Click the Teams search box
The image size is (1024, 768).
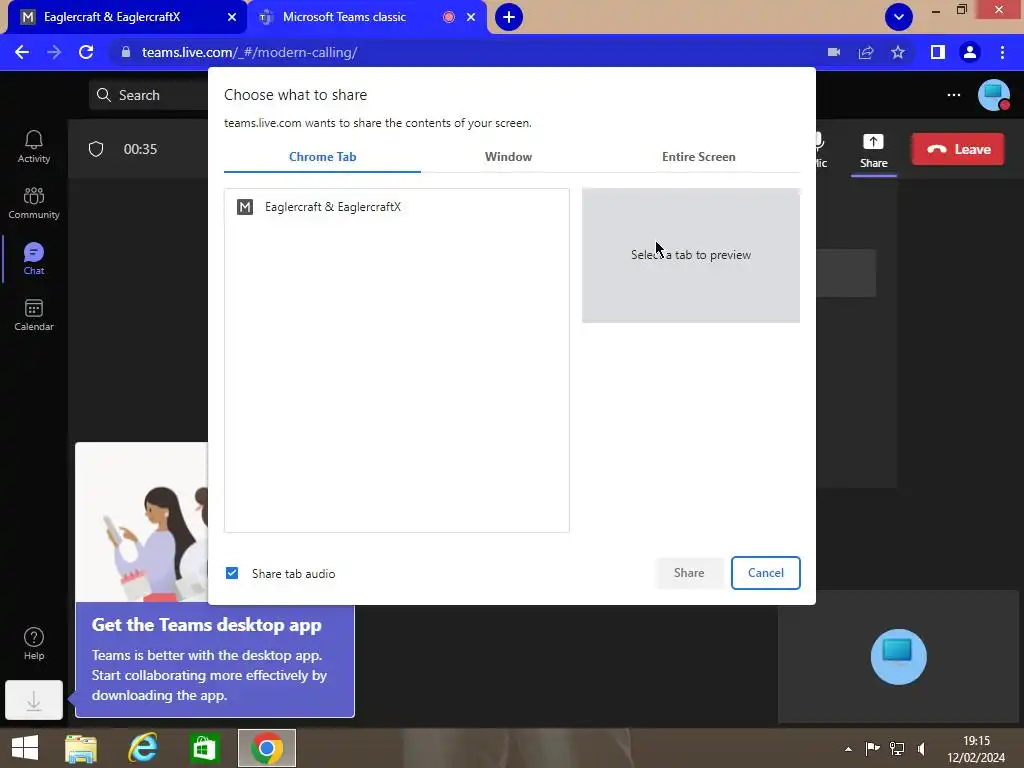coord(149,95)
